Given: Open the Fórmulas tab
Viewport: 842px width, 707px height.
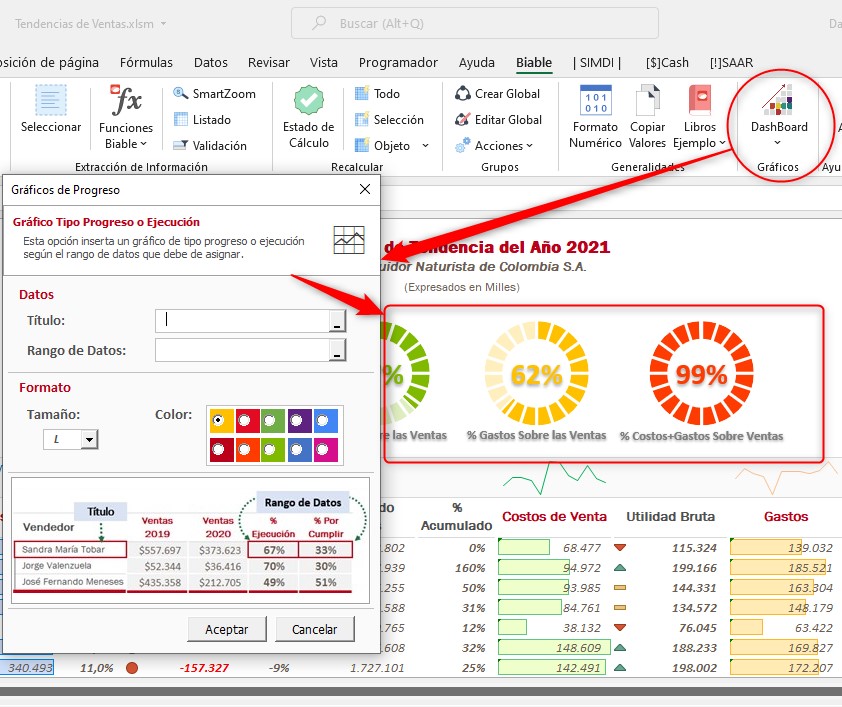Looking at the screenshot, I should 146,62.
